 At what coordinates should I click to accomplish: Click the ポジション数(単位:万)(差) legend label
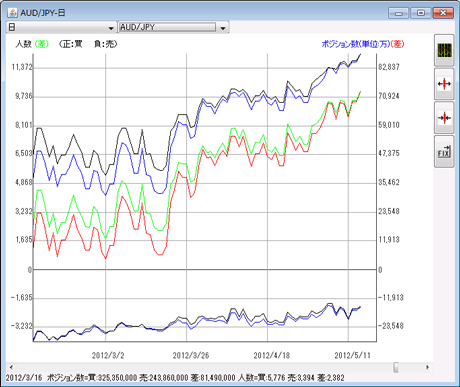pyautogui.click(x=363, y=44)
